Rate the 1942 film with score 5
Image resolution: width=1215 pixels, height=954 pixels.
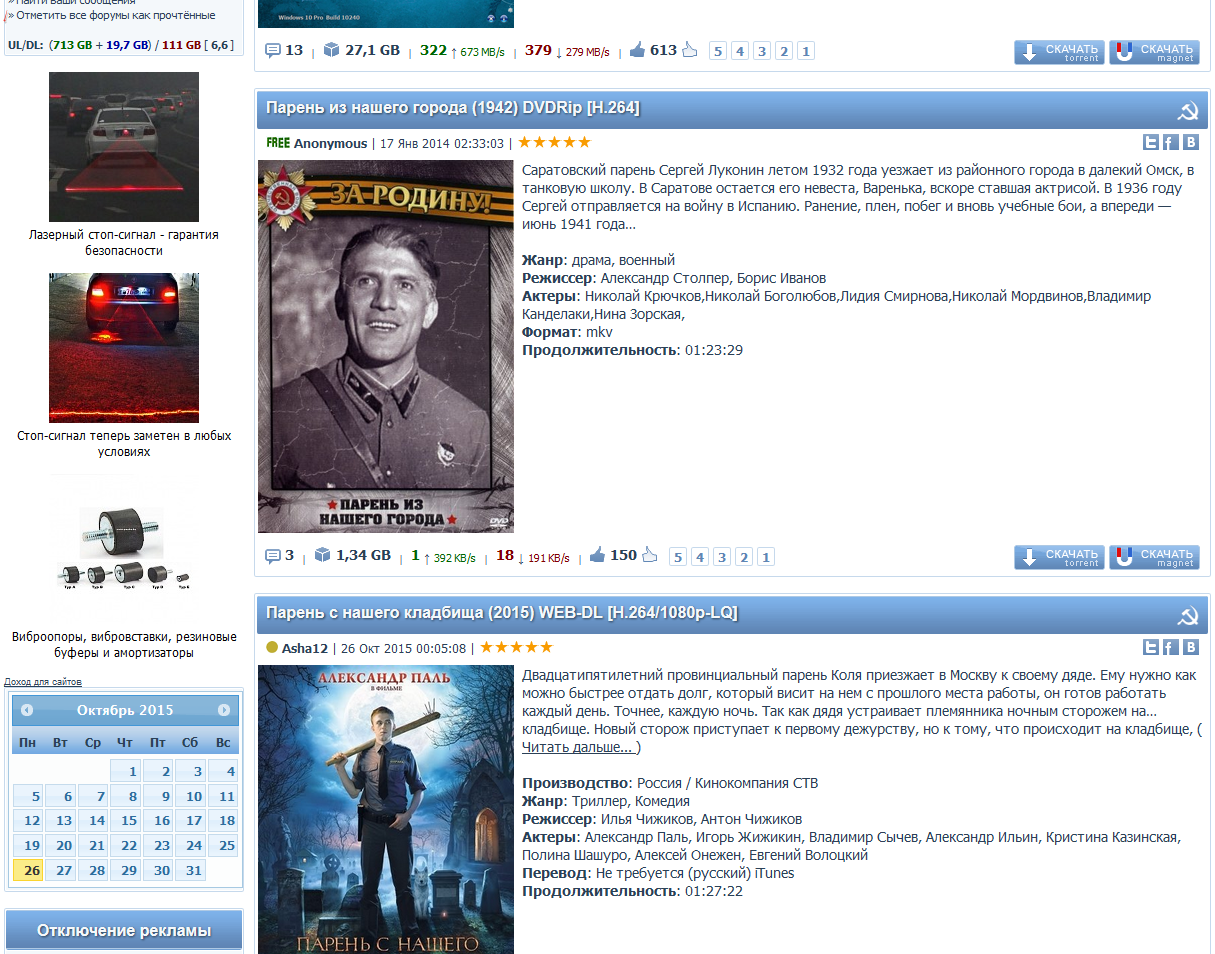pyautogui.click(x=678, y=557)
